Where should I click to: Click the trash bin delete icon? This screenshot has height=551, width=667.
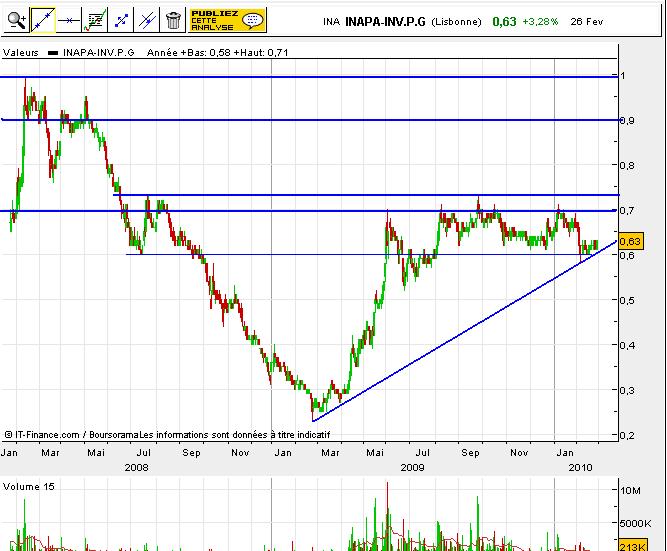[173, 18]
